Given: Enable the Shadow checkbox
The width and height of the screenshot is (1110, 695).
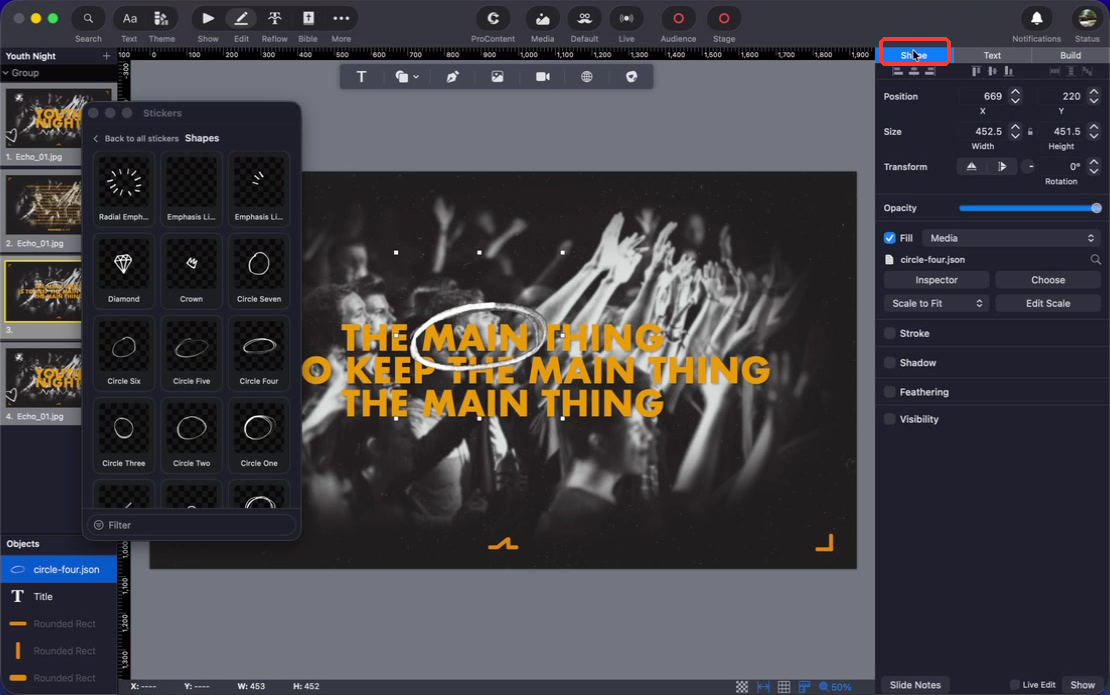Looking at the screenshot, I should 890,362.
